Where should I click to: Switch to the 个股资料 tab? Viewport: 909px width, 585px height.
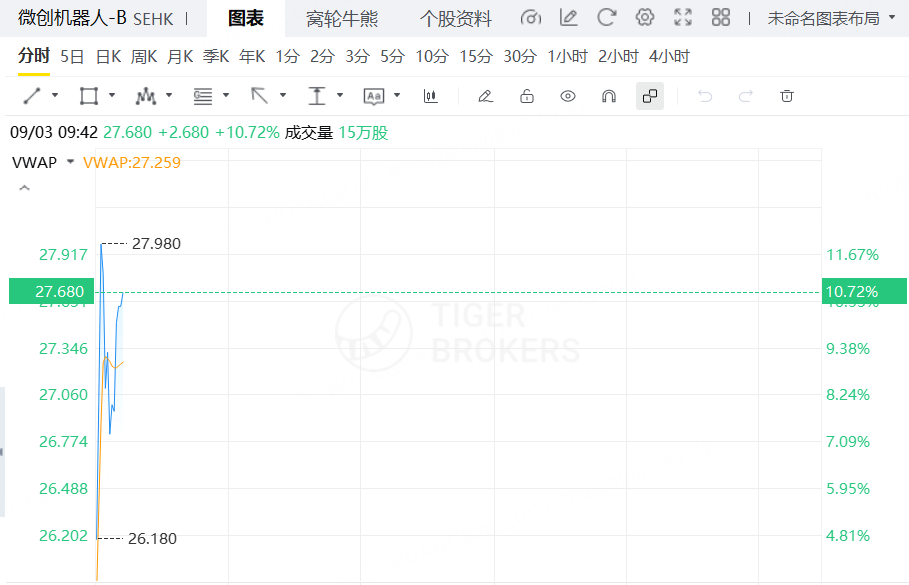[456, 19]
